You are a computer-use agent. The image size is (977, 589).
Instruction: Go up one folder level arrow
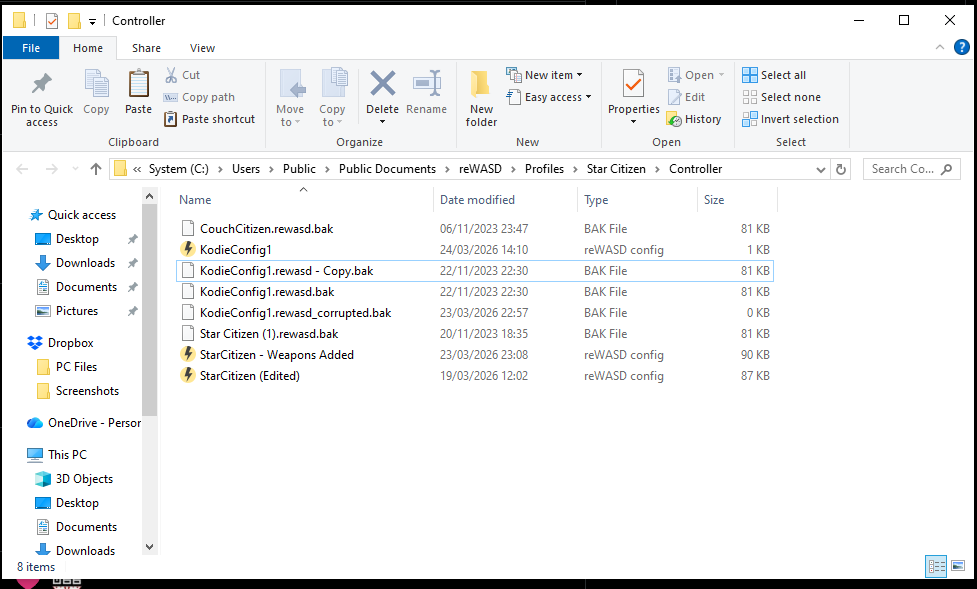(95, 169)
